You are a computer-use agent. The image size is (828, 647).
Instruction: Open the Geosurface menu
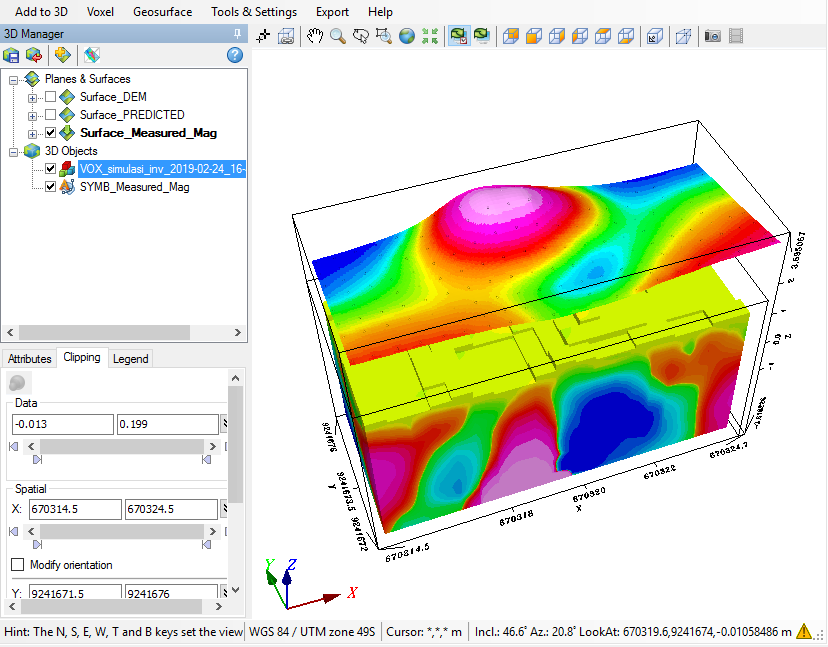[x=164, y=12]
